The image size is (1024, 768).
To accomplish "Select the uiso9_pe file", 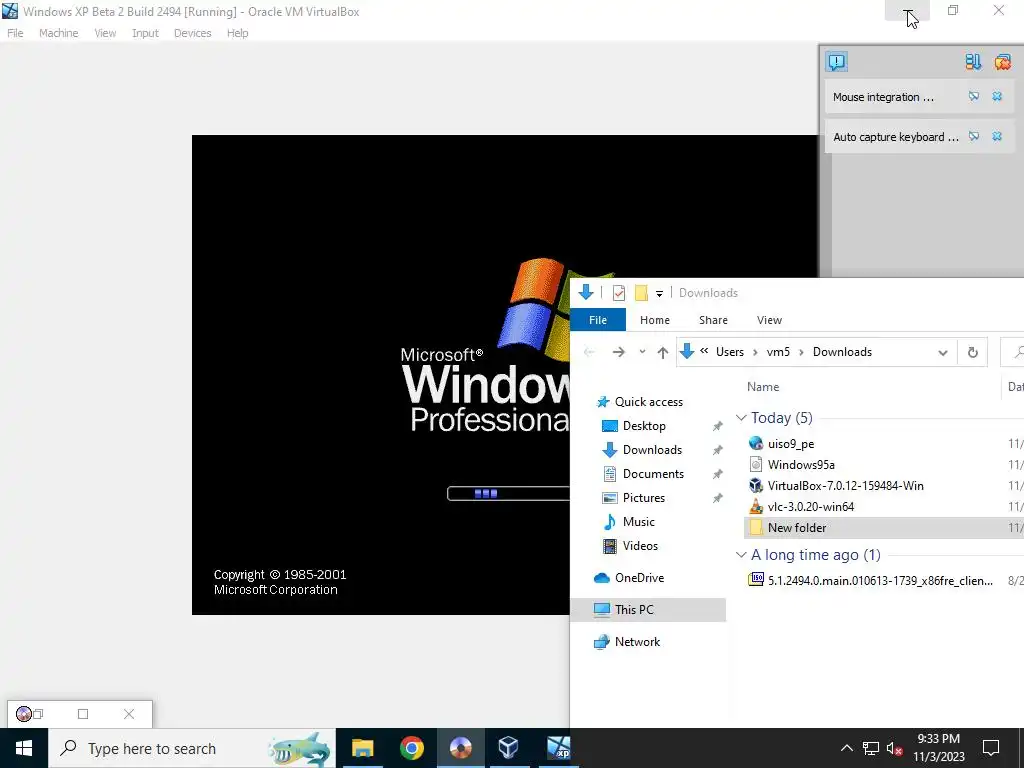I will (790, 443).
